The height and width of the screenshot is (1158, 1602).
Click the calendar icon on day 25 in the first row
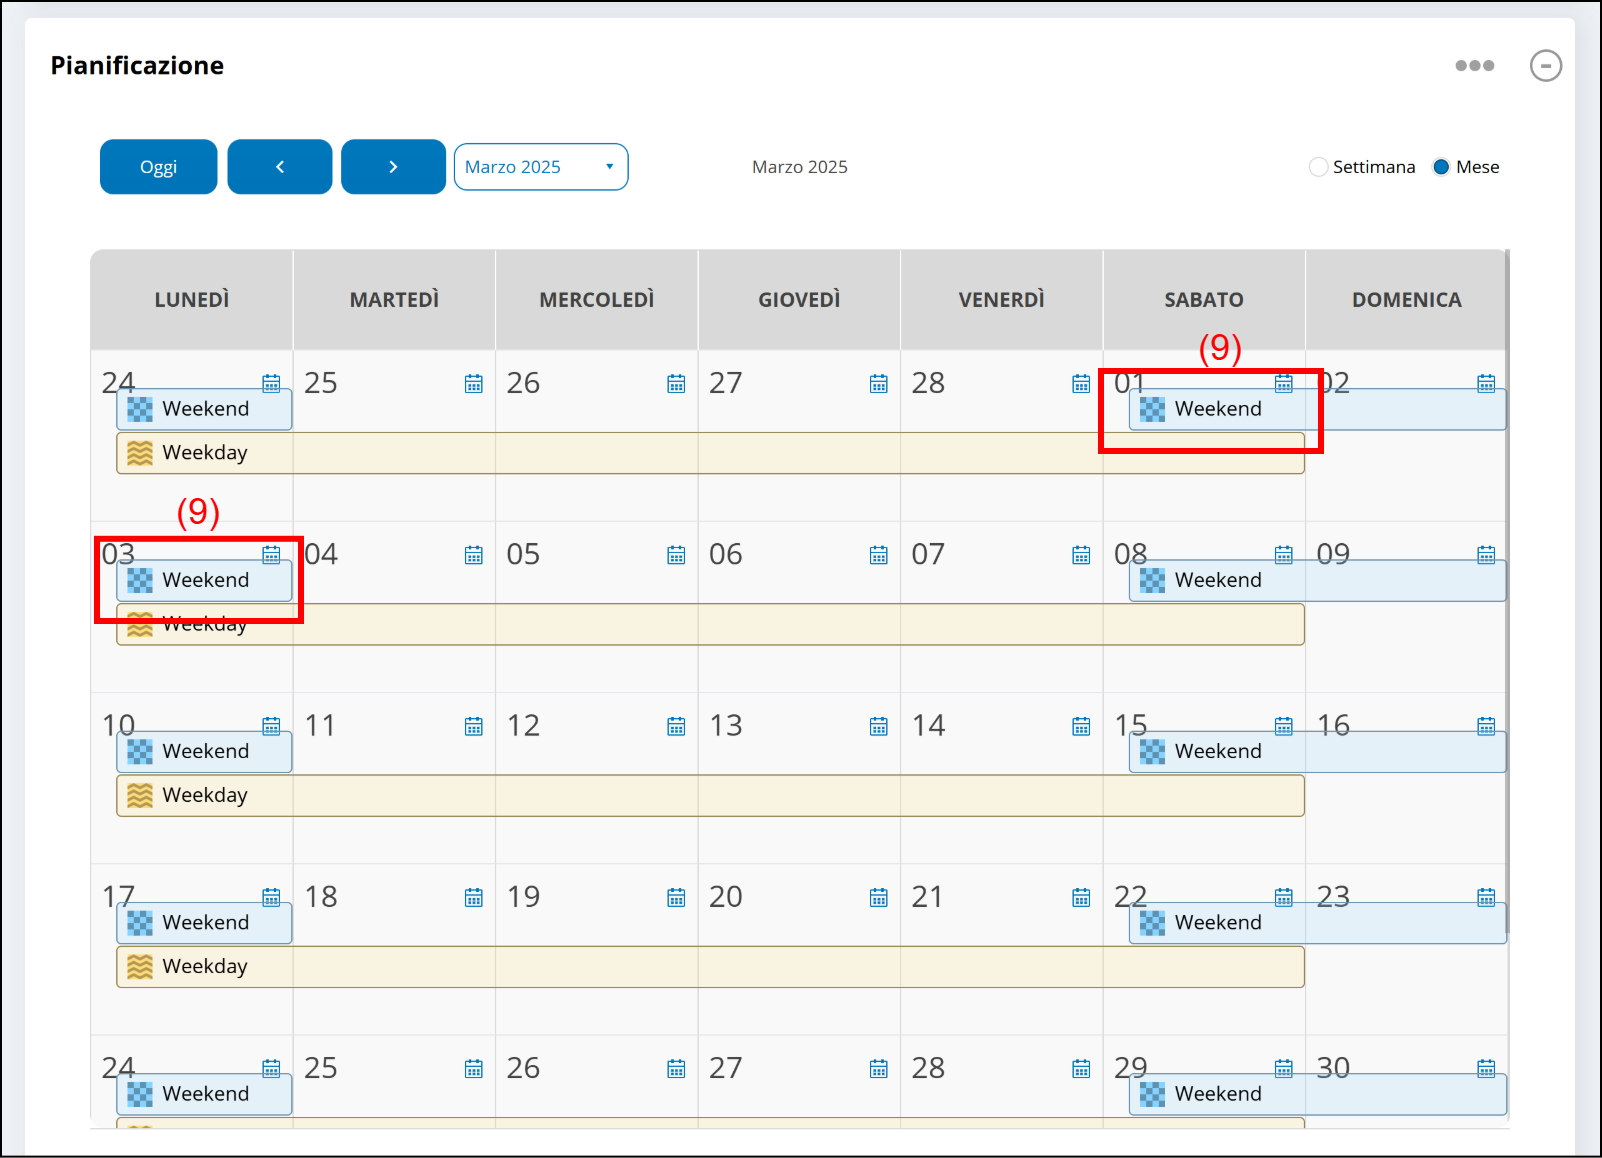coord(473,384)
